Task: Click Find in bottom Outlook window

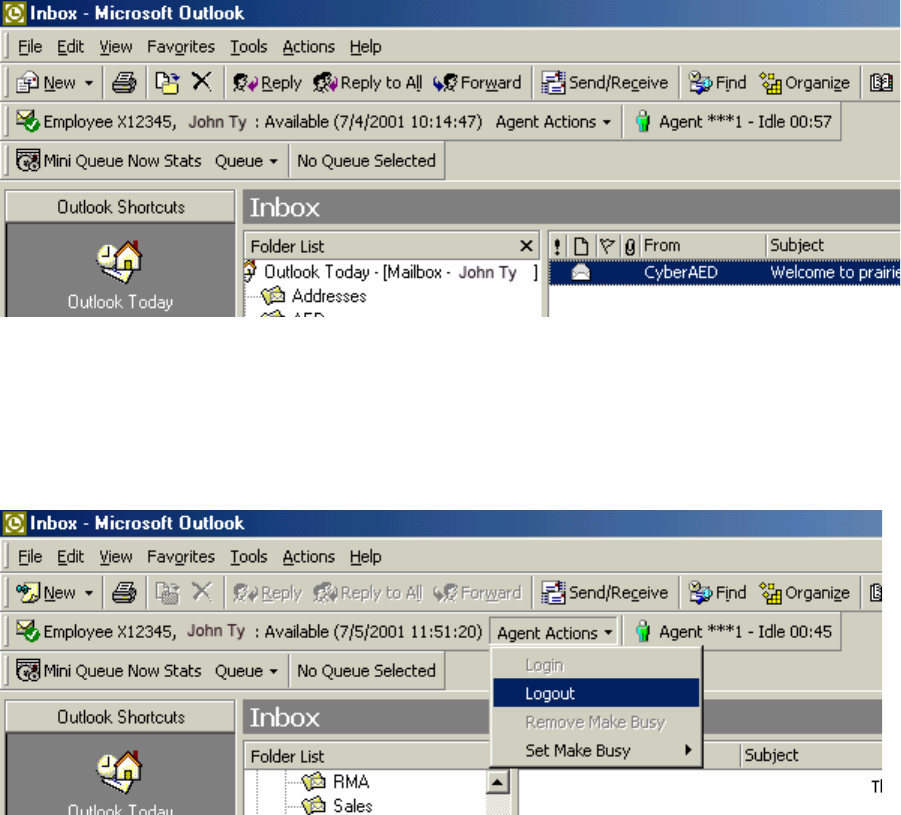Action: click(x=717, y=593)
